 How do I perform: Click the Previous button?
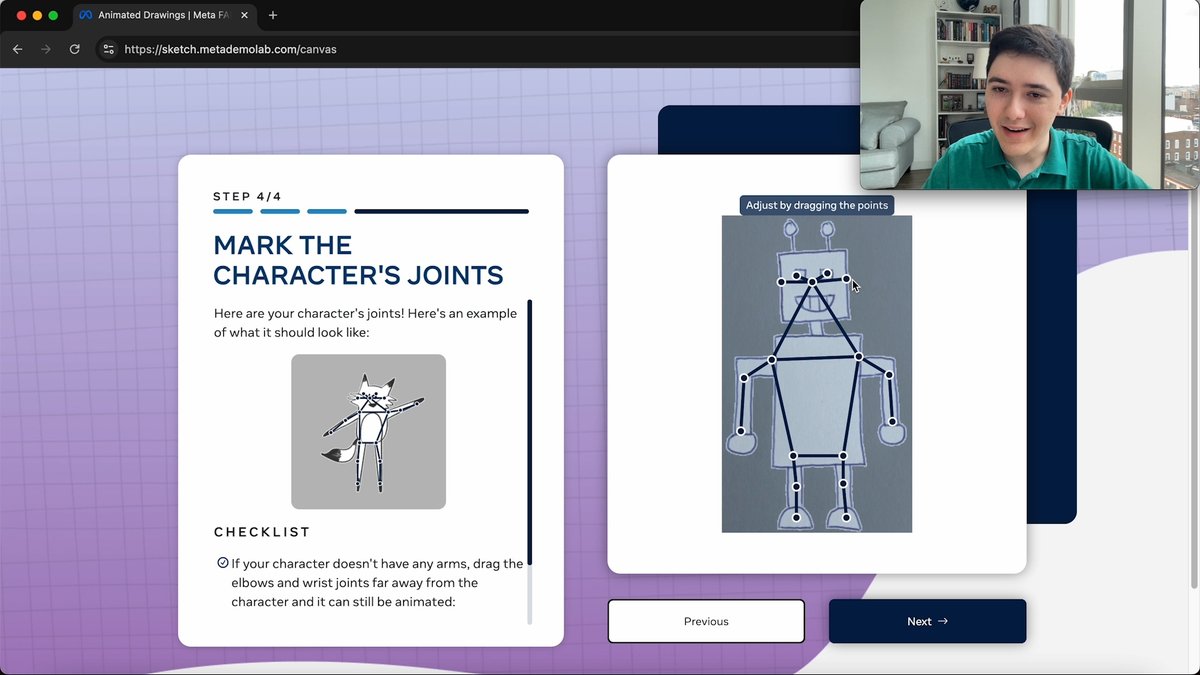pos(706,621)
